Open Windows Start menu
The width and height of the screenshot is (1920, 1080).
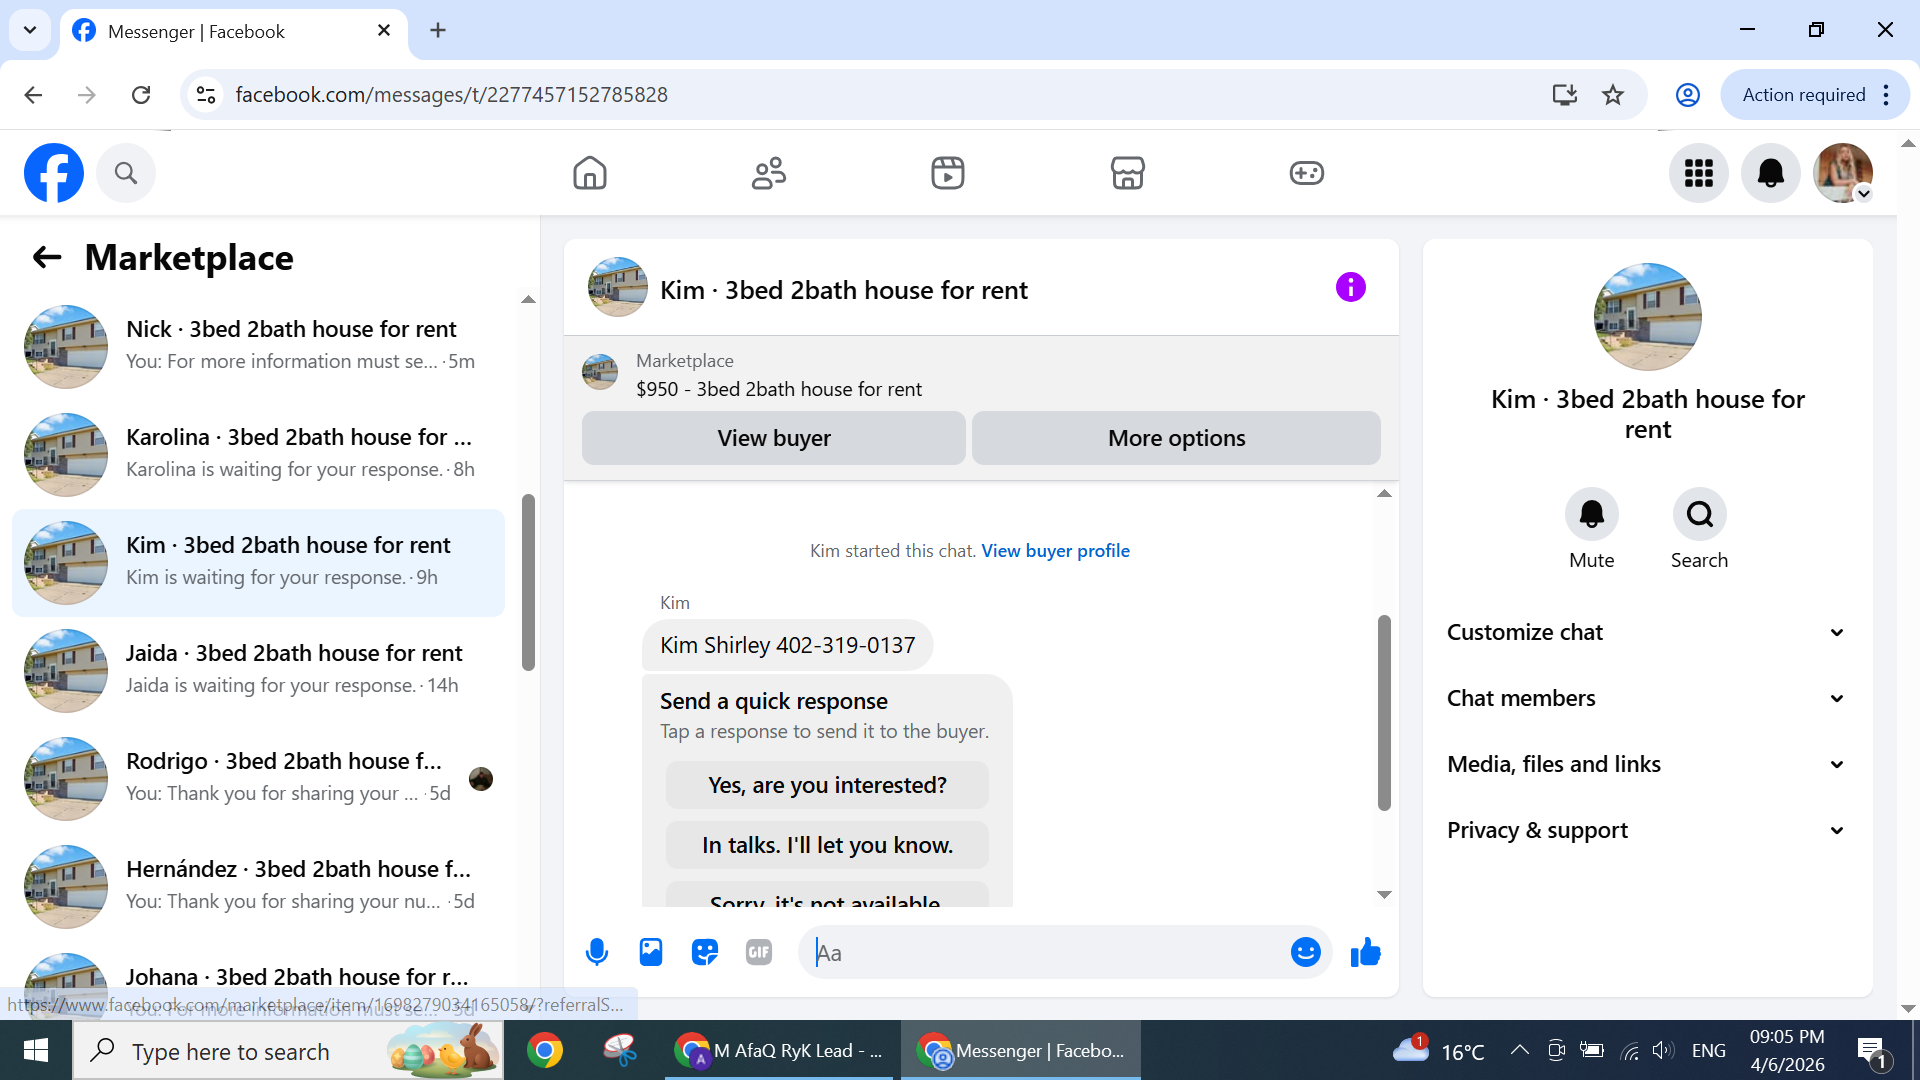36,1050
